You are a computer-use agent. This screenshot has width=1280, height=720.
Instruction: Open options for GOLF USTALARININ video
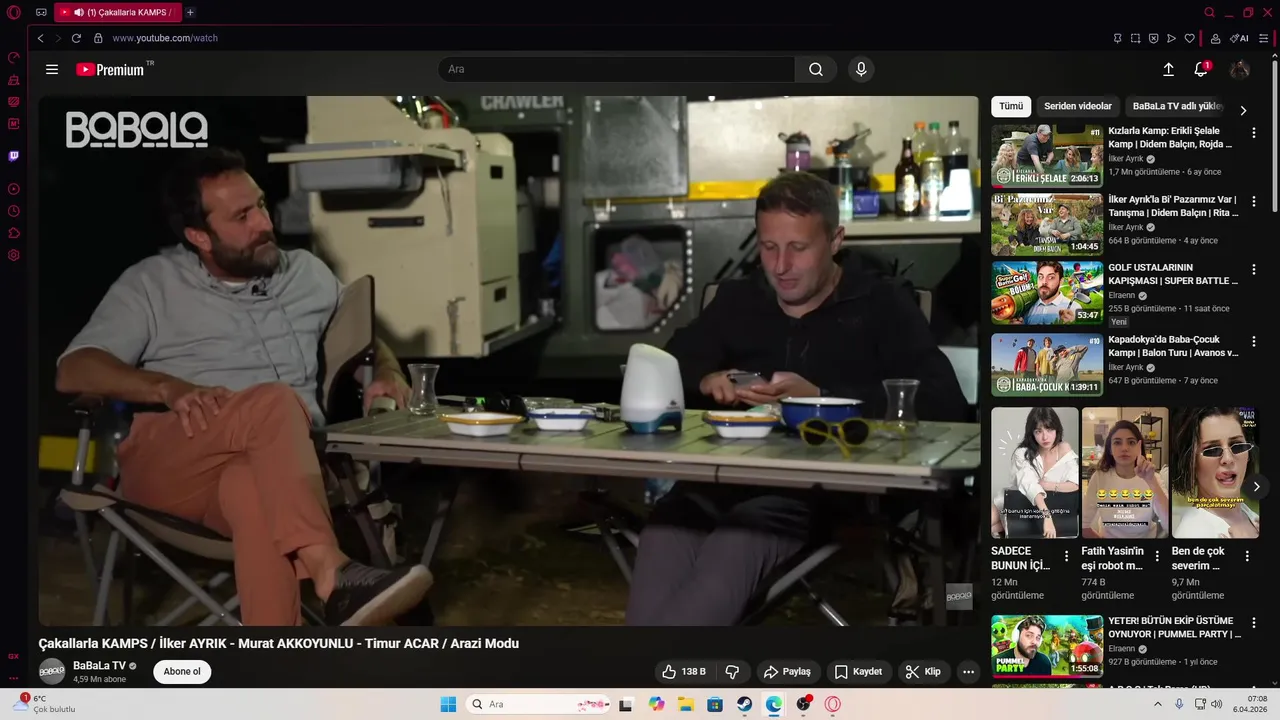(x=1254, y=269)
